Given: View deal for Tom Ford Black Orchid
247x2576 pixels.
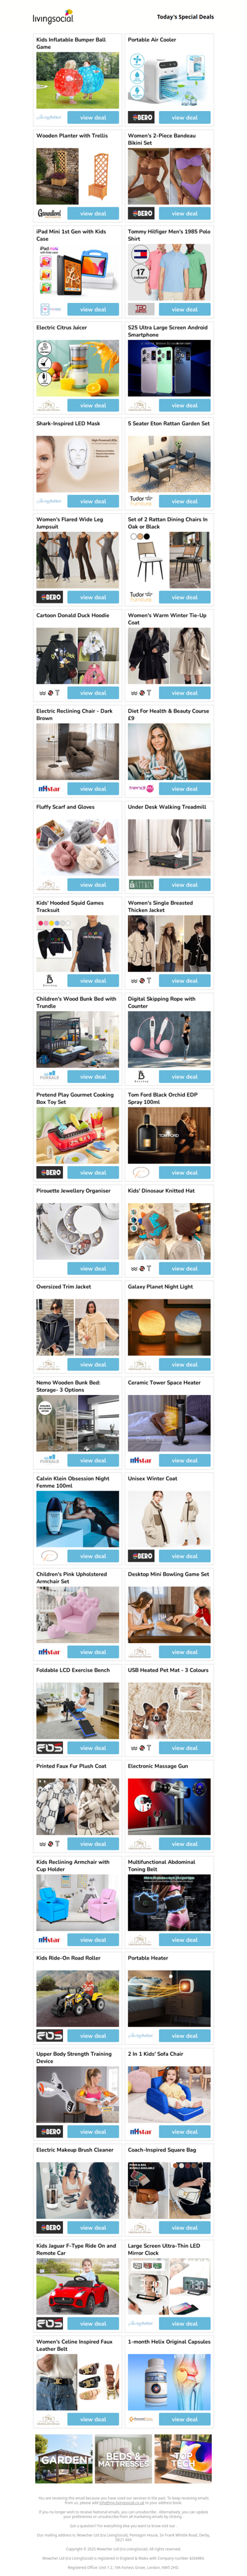Looking at the screenshot, I should (185, 1173).
